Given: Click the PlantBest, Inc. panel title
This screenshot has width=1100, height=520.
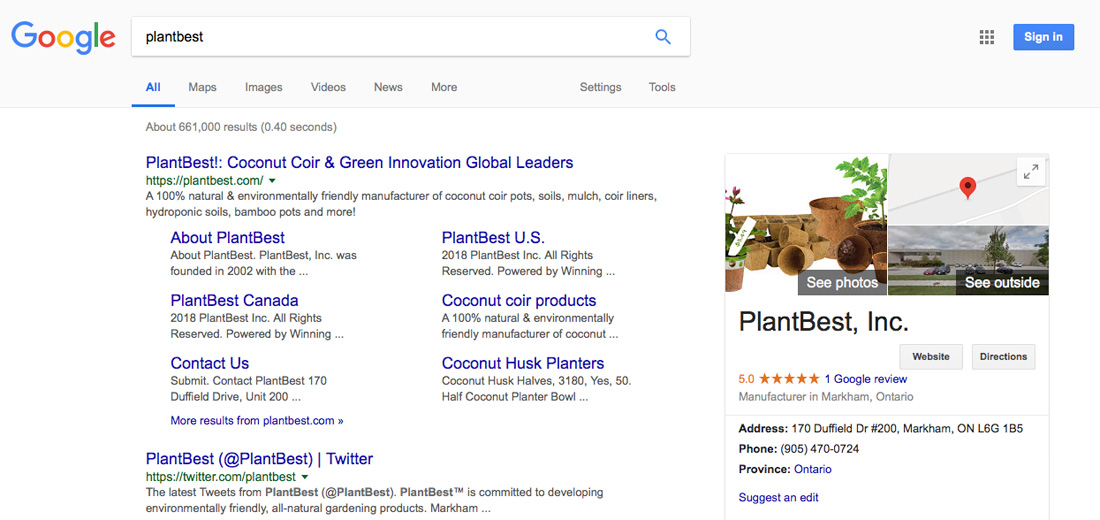Looking at the screenshot, I should click(x=824, y=322).
